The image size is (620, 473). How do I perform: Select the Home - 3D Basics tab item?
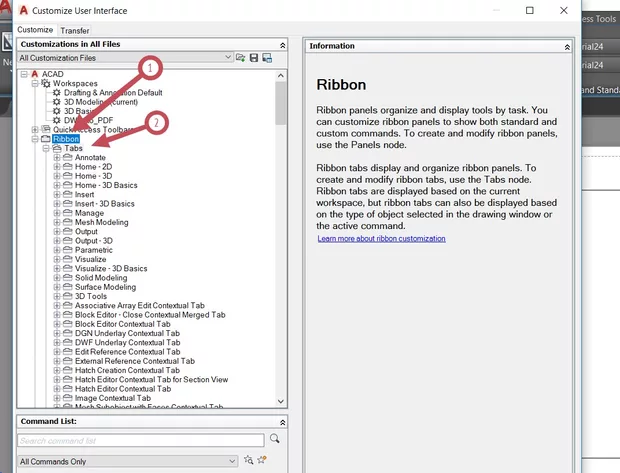pyautogui.click(x=106, y=185)
